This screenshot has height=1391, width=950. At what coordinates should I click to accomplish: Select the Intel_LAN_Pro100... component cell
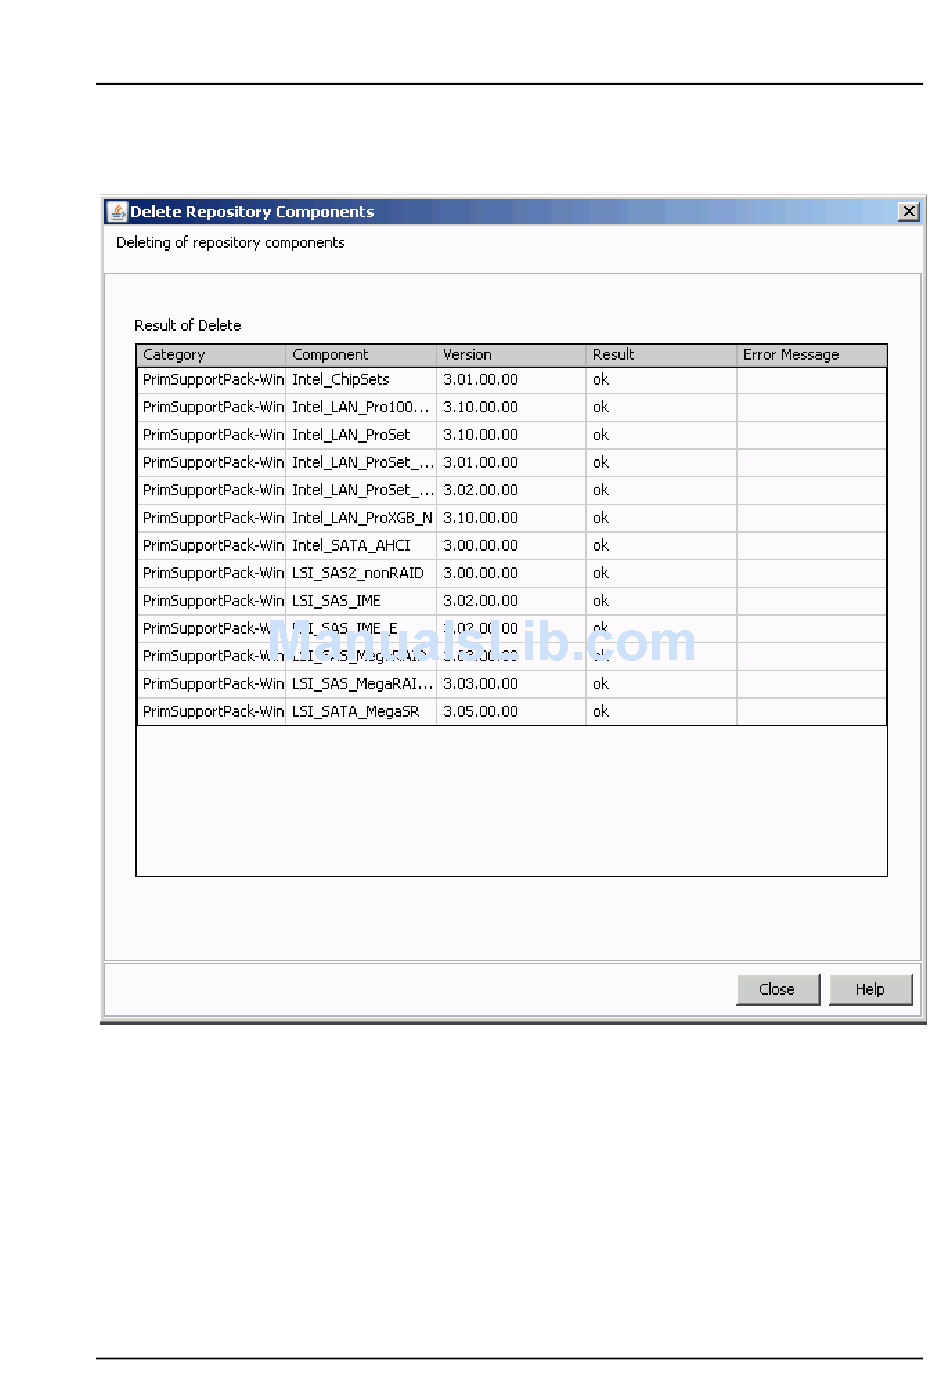(x=361, y=407)
